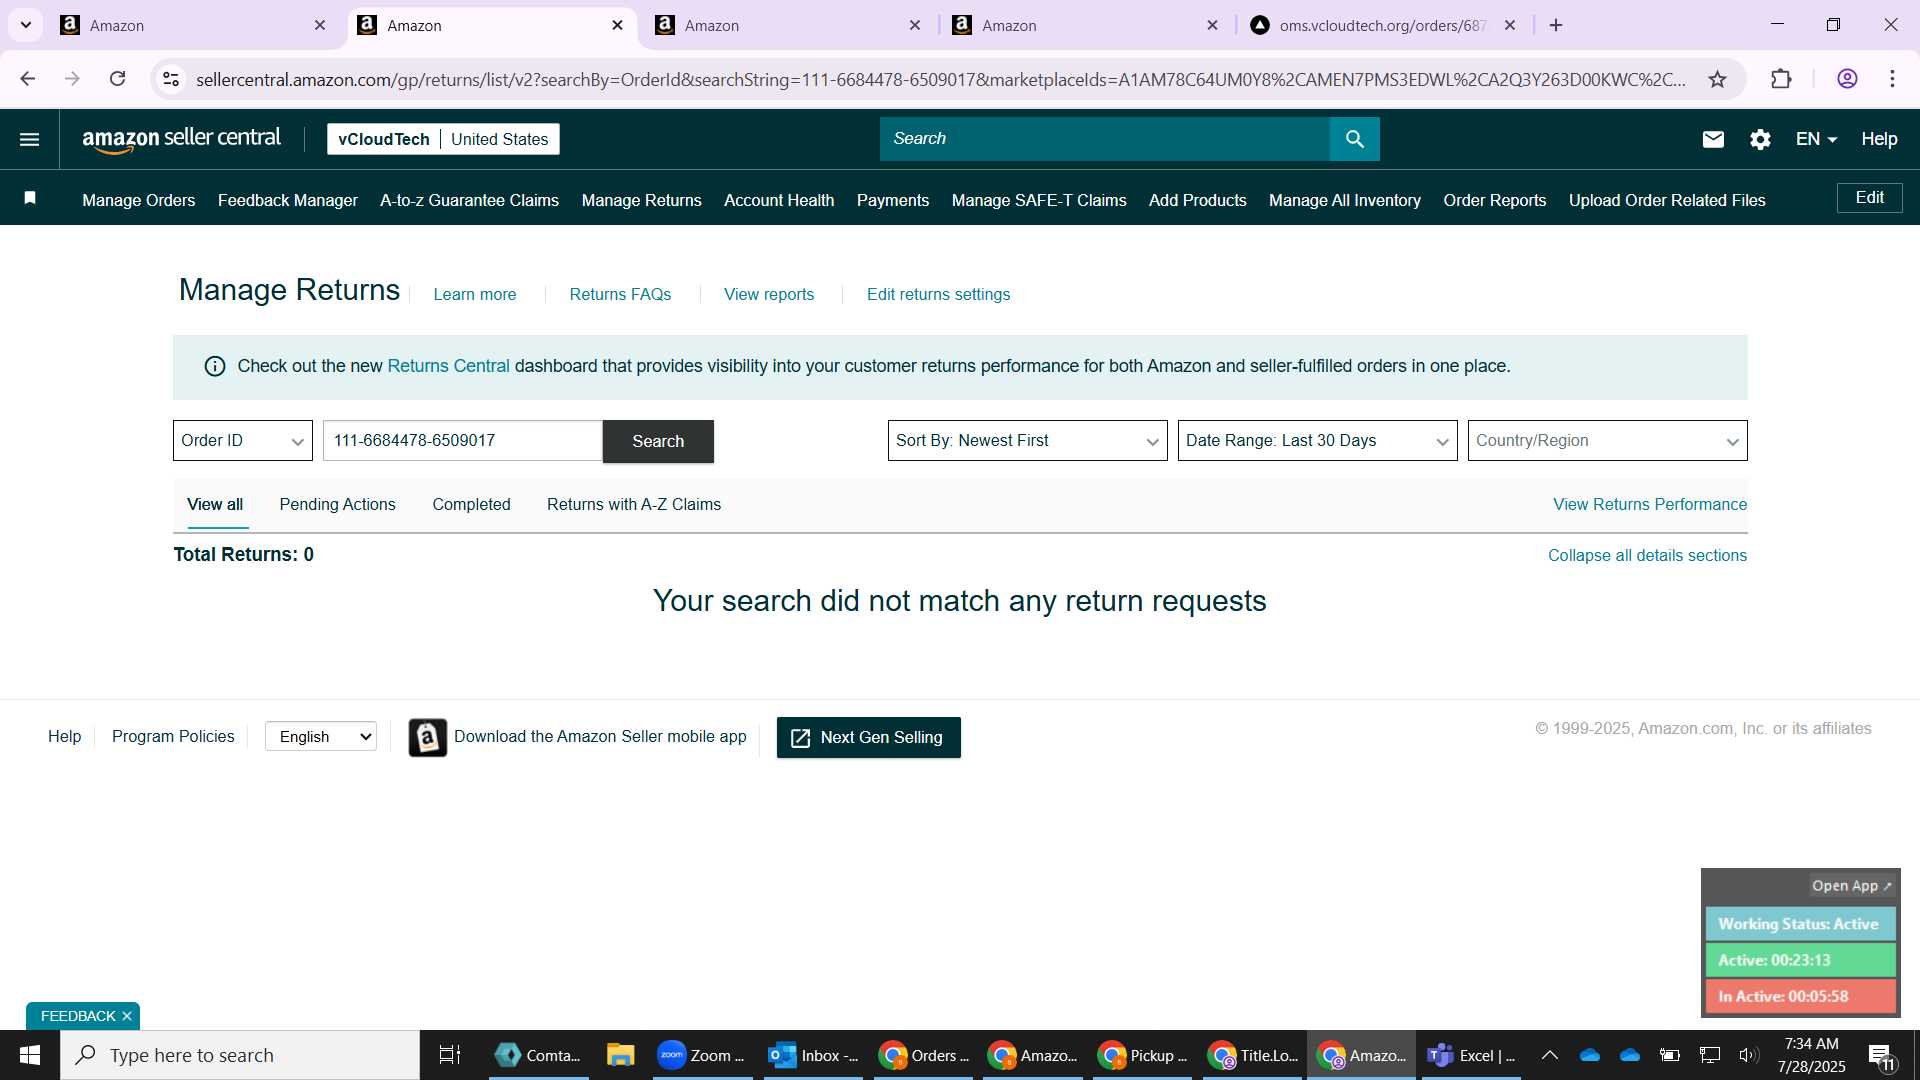Open the Seller Central hamburger menu
This screenshot has height=1080, width=1920.
[30, 139]
